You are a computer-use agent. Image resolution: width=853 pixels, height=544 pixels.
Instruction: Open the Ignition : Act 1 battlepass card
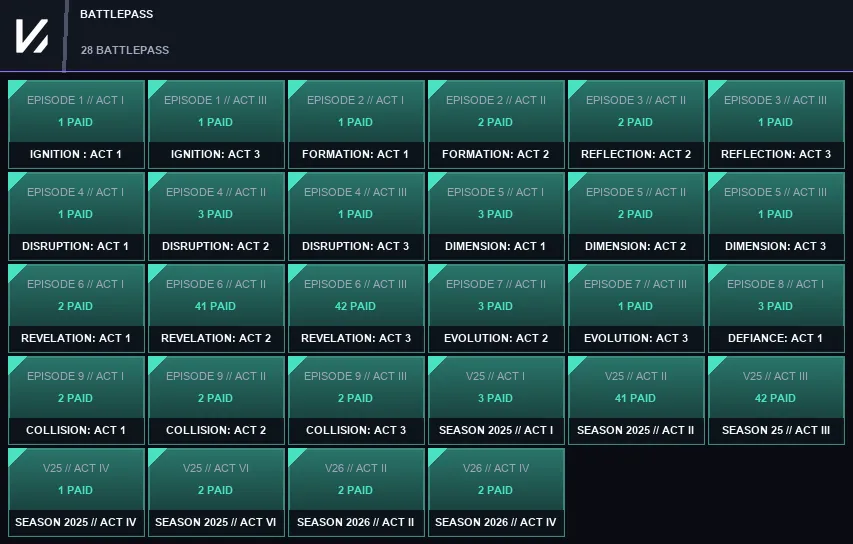(x=76, y=125)
